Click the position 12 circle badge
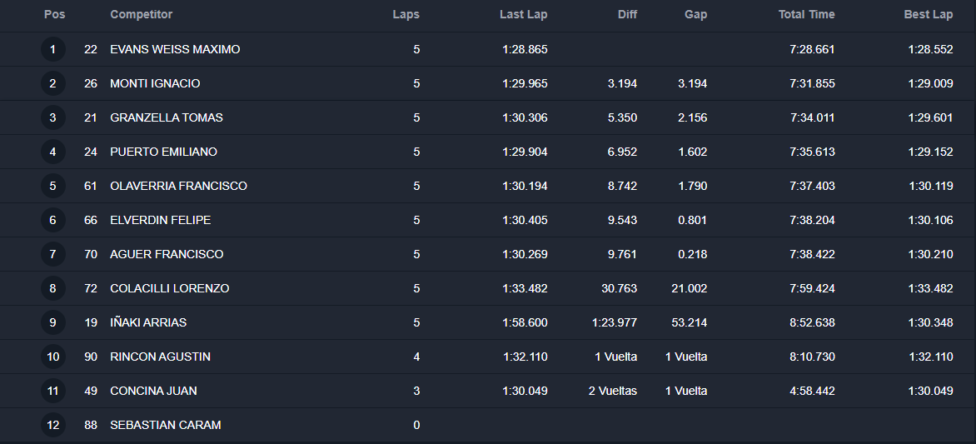976x444 pixels. 53,425
